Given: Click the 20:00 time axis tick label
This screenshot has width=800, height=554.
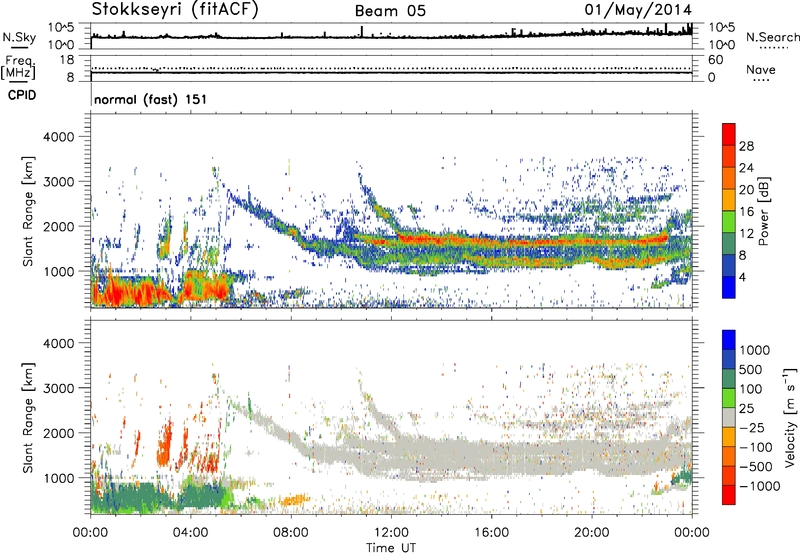Looking at the screenshot, I should tap(592, 533).
